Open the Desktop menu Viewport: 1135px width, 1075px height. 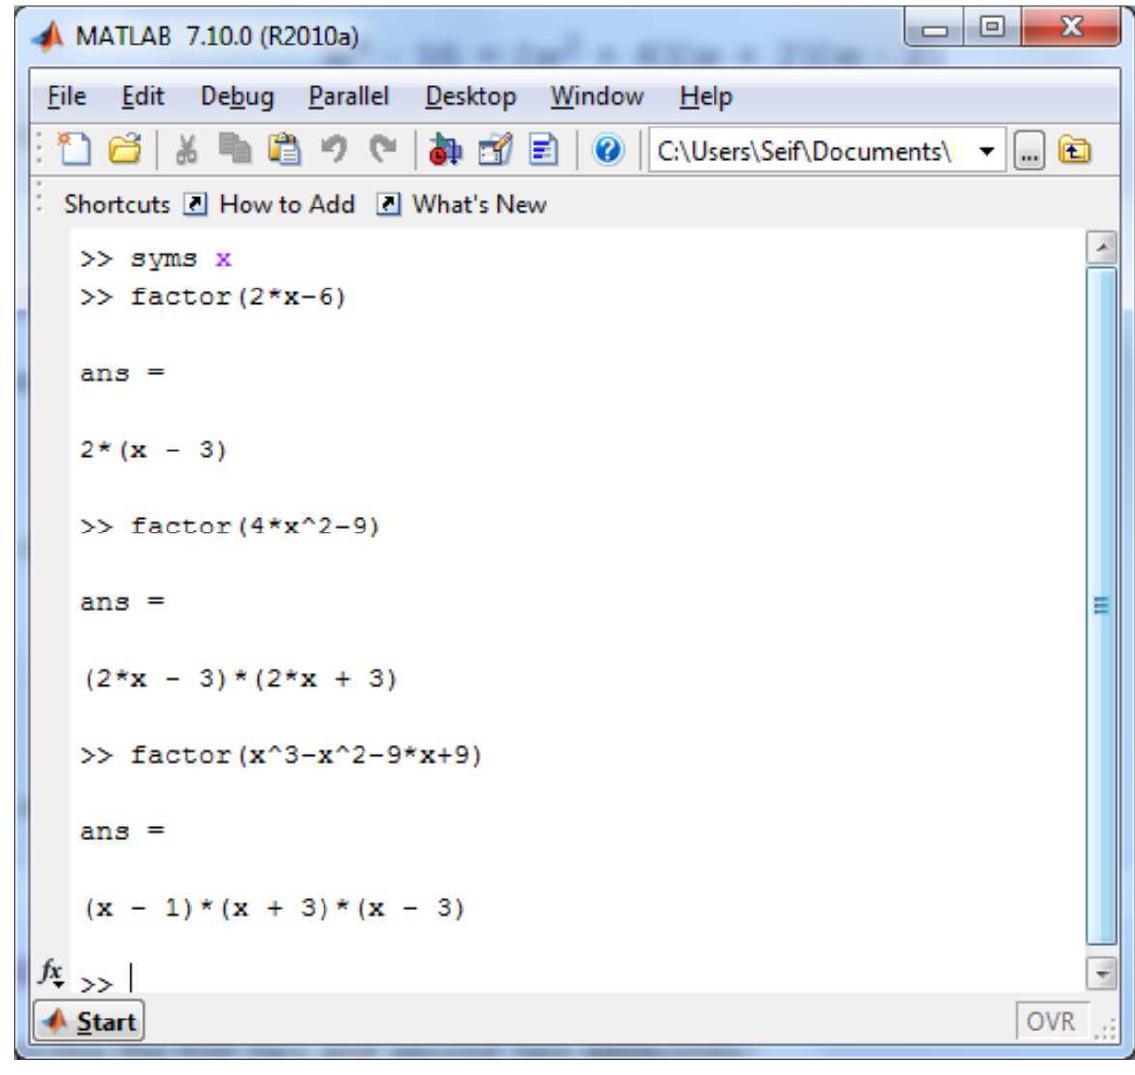pyautogui.click(x=471, y=97)
